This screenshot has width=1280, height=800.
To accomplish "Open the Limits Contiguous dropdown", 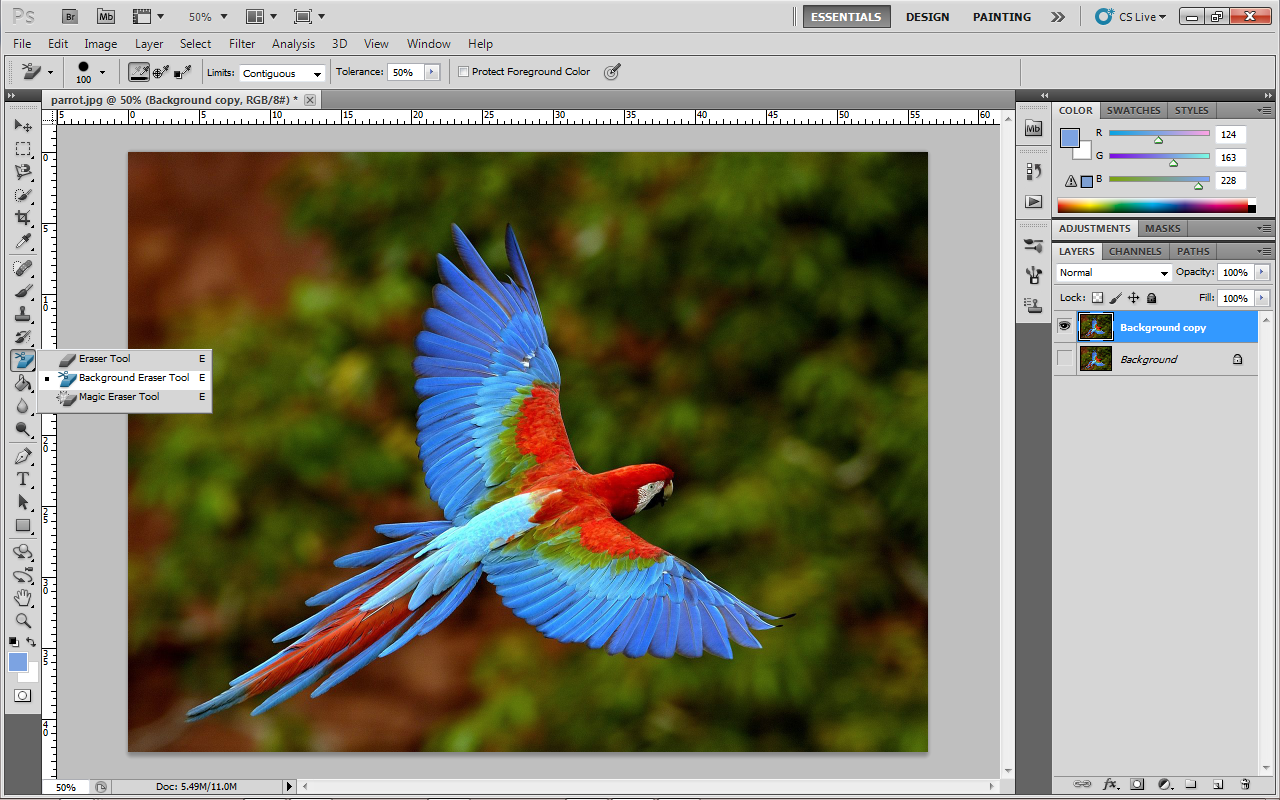I will [x=283, y=73].
